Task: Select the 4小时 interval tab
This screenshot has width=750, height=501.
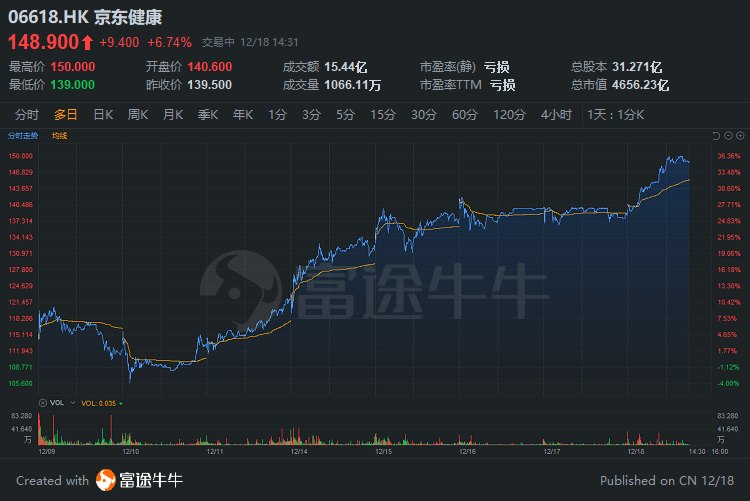Action: [556, 115]
